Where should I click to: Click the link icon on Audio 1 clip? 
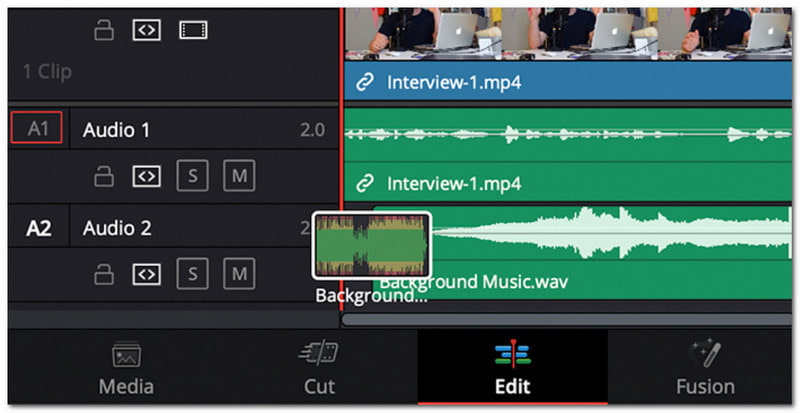(365, 183)
